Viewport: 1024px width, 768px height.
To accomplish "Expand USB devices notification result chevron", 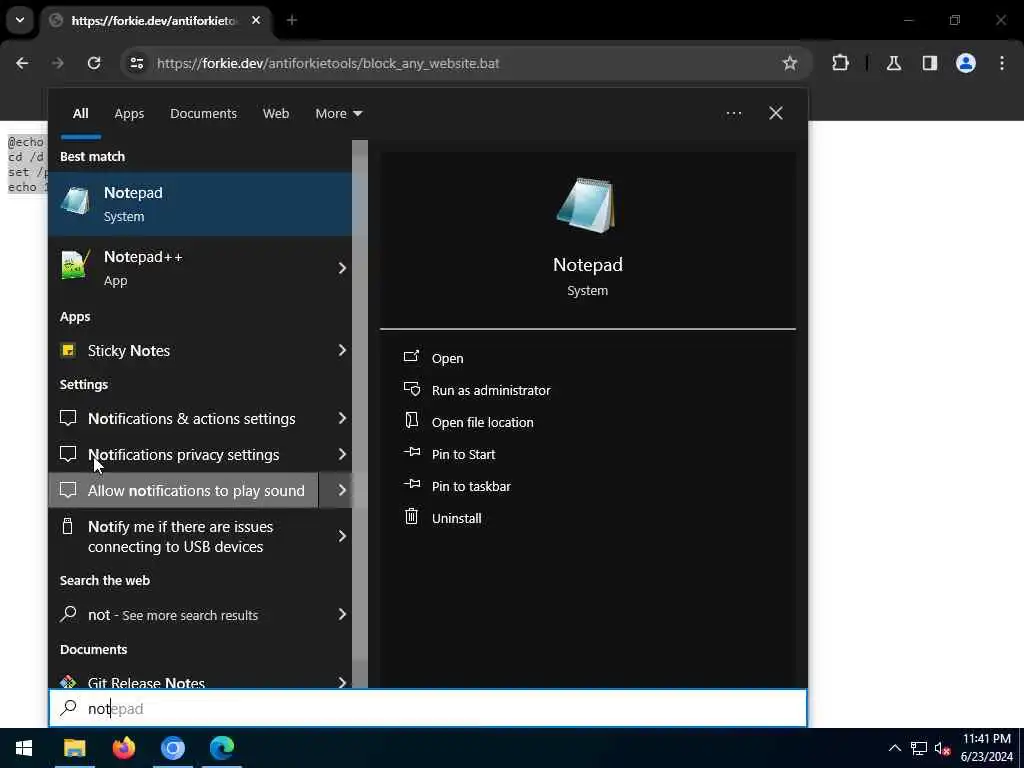I will pos(342,536).
